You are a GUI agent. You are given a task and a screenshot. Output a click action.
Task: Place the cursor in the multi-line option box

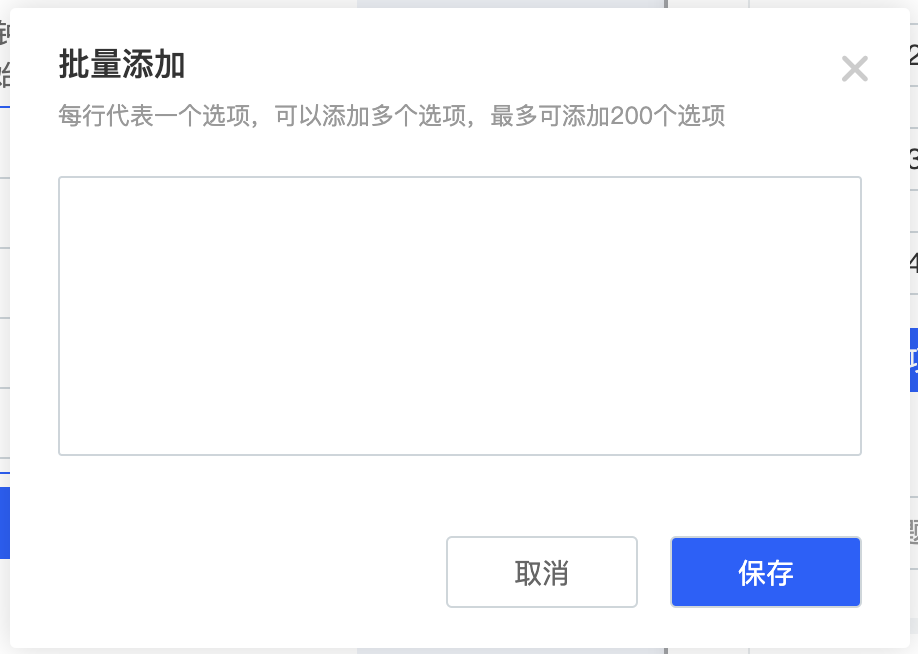click(460, 316)
